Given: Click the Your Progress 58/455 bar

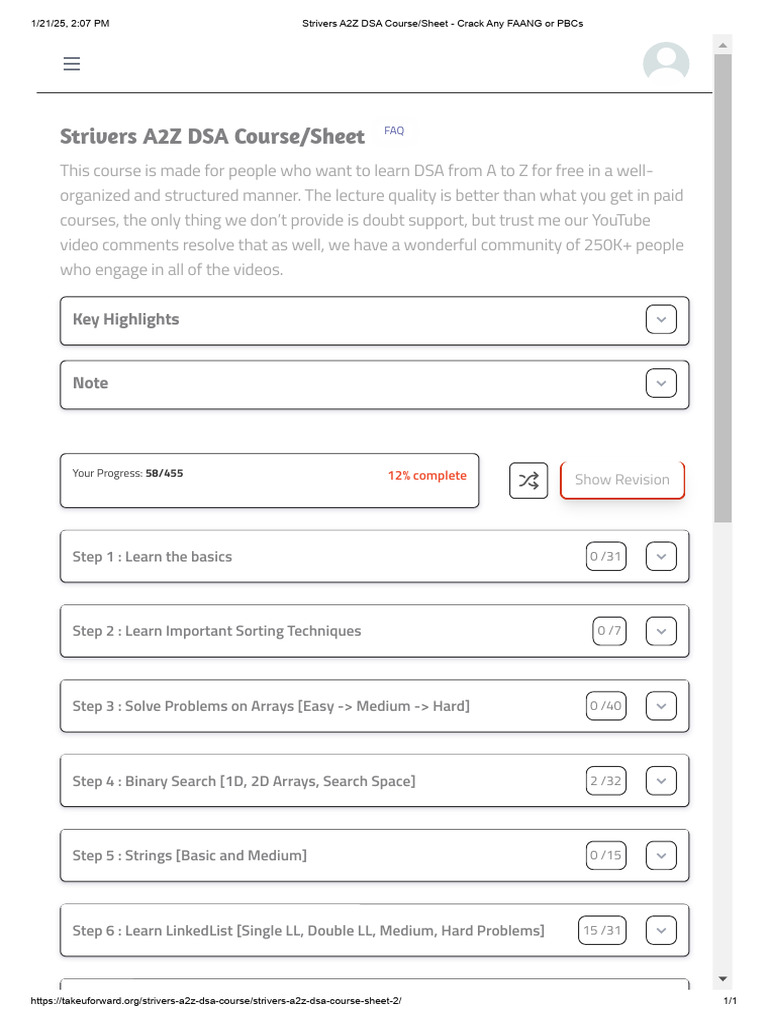Looking at the screenshot, I should coord(269,480).
